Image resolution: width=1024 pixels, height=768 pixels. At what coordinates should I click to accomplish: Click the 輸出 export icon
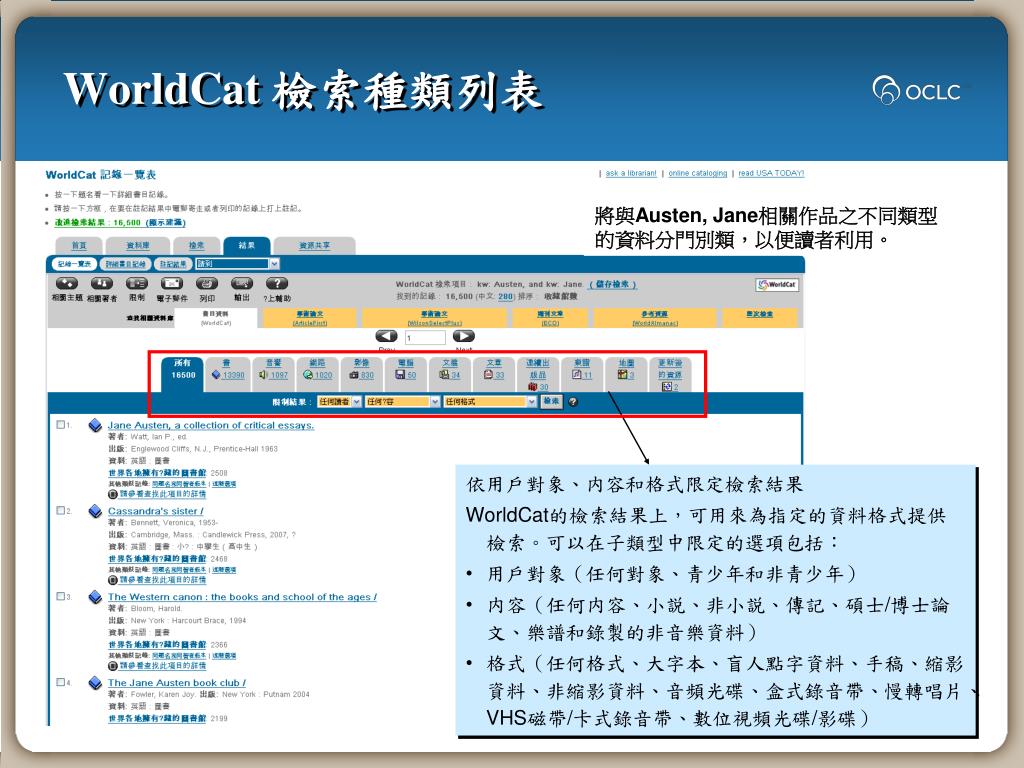click(x=242, y=283)
